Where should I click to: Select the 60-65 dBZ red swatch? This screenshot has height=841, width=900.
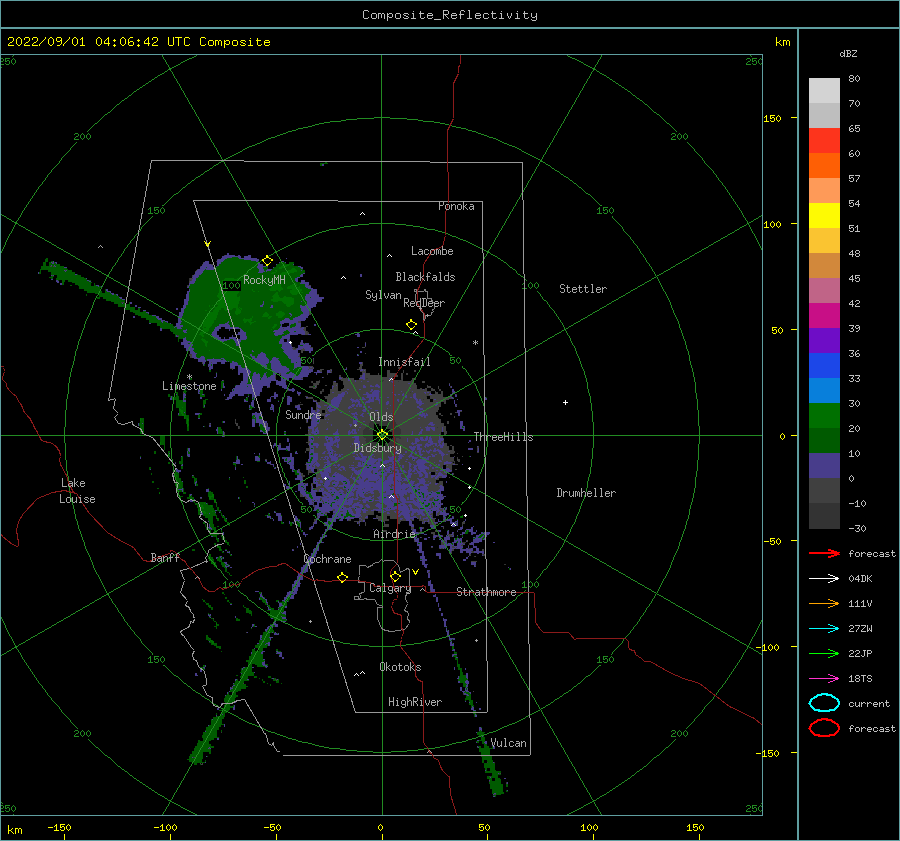(824, 141)
